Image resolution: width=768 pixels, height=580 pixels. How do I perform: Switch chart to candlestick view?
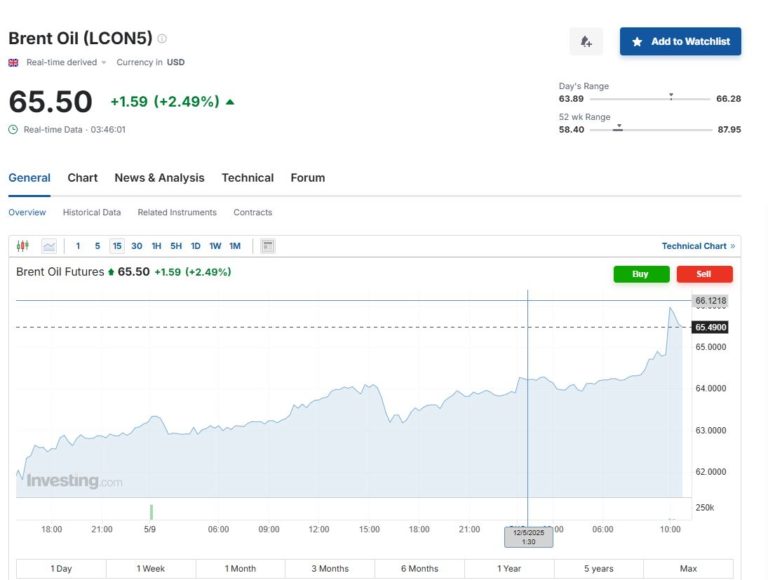24,246
